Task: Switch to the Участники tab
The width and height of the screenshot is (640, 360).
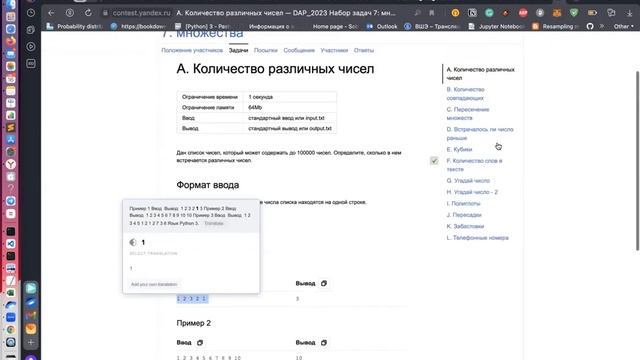Action: tap(334, 50)
